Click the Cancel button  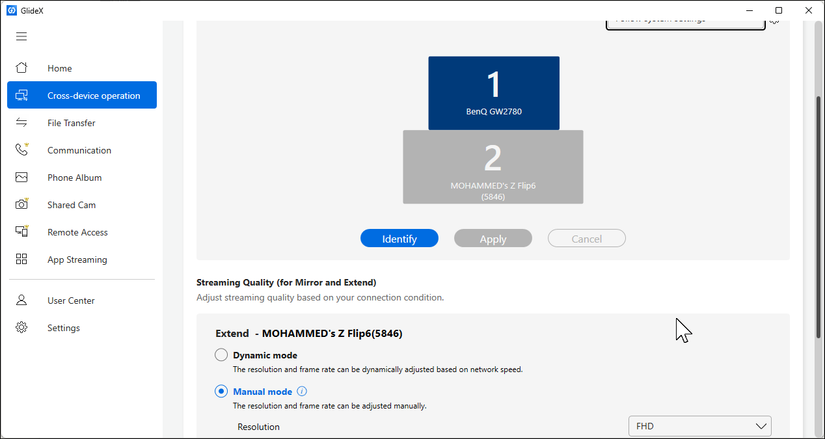pos(587,238)
